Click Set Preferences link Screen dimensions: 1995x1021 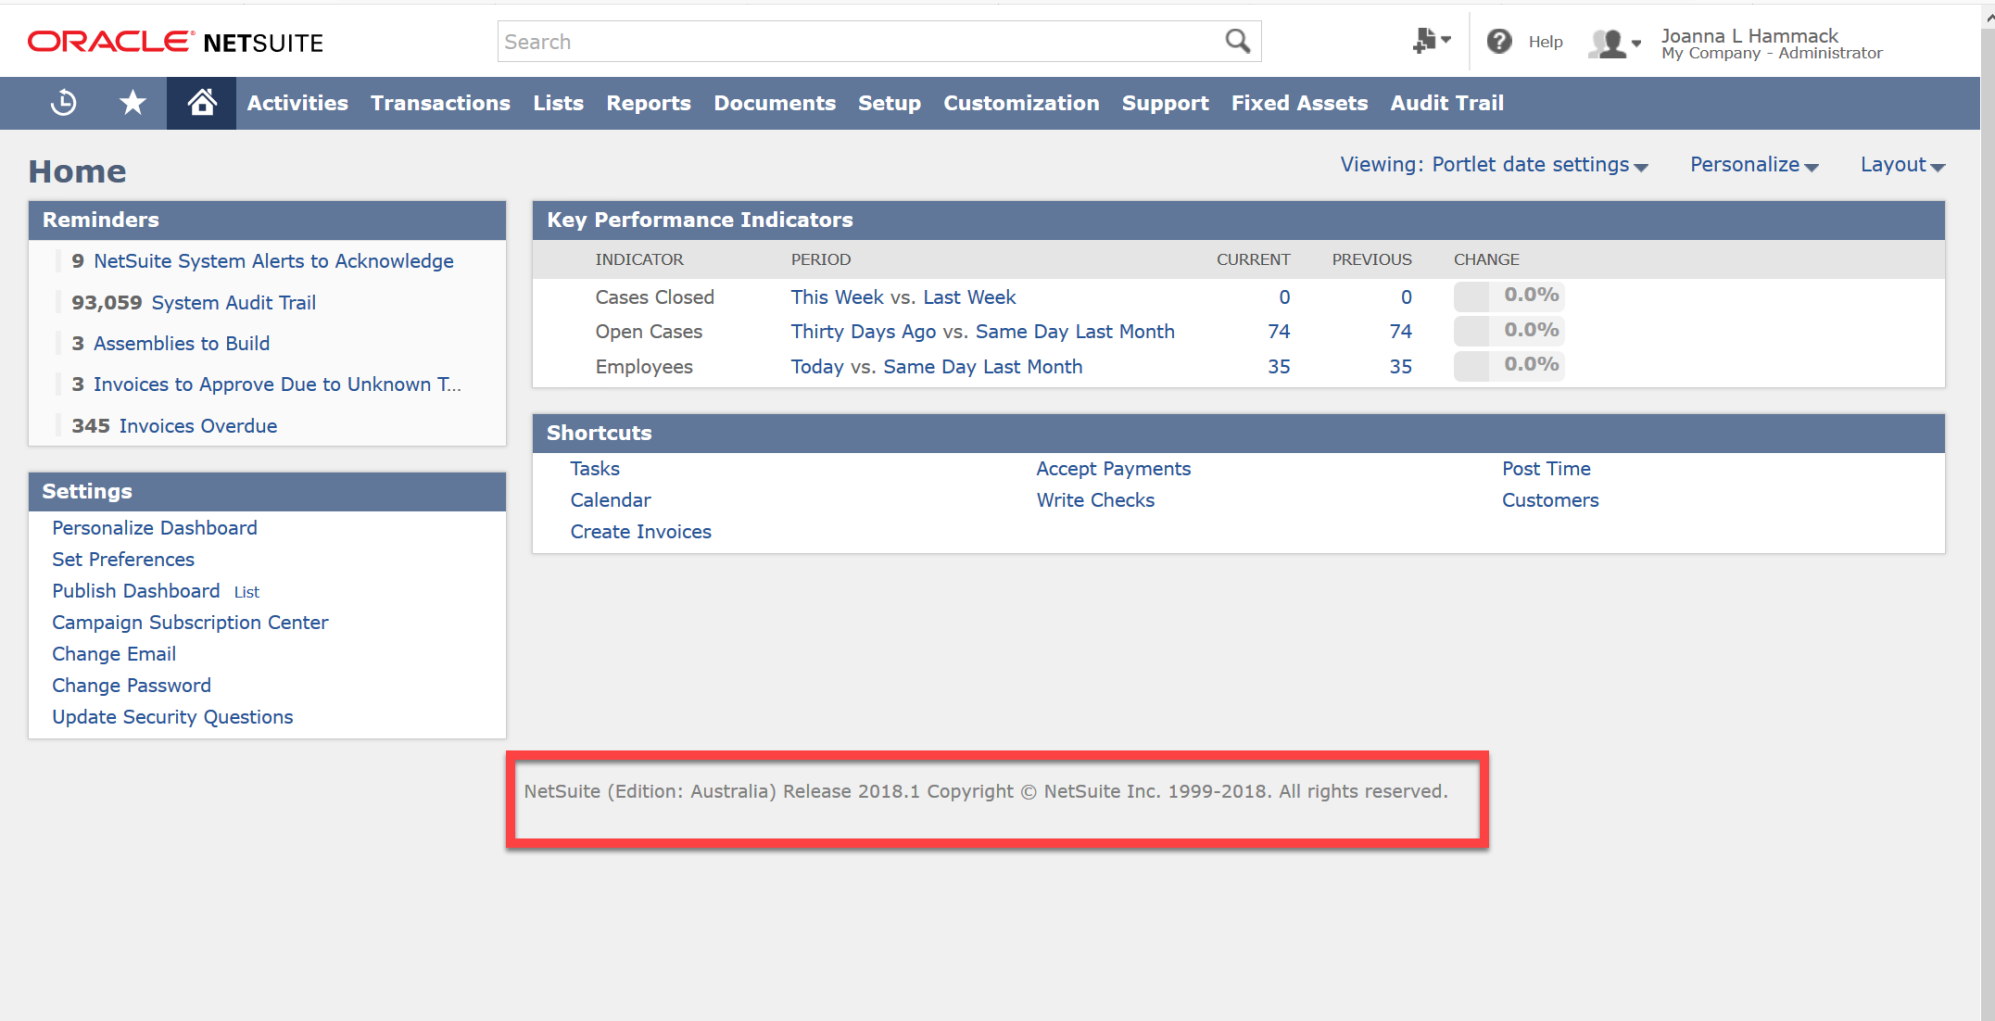[123, 559]
